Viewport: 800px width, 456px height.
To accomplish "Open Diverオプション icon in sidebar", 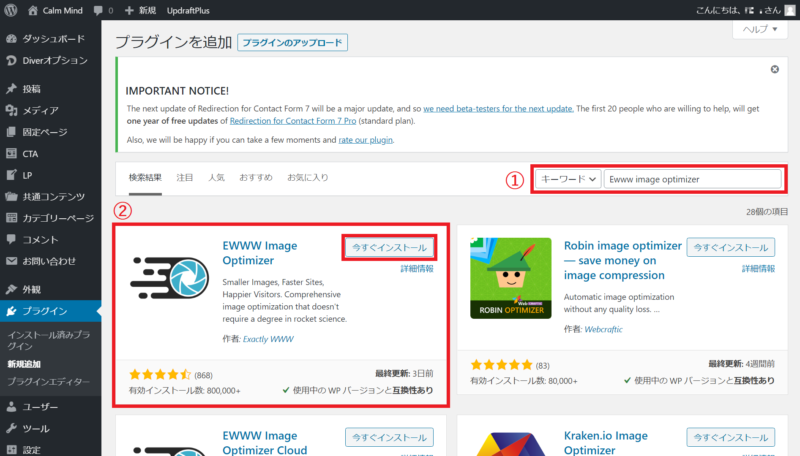I will [x=11, y=60].
